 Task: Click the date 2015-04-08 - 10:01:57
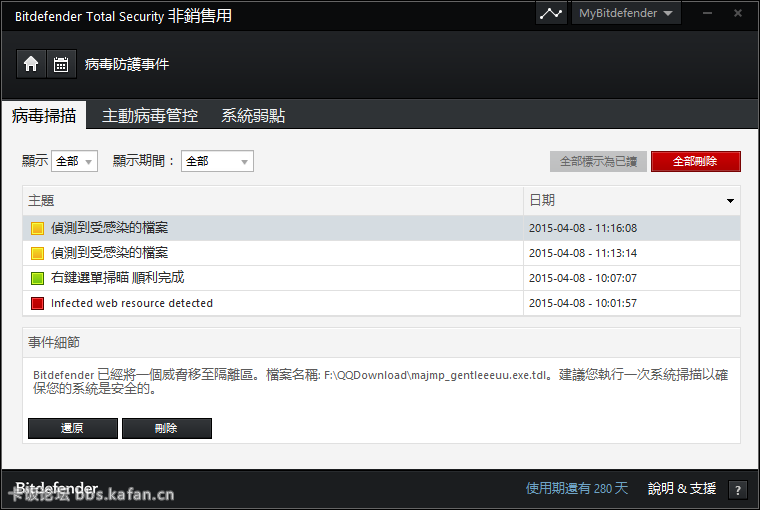[583, 303]
